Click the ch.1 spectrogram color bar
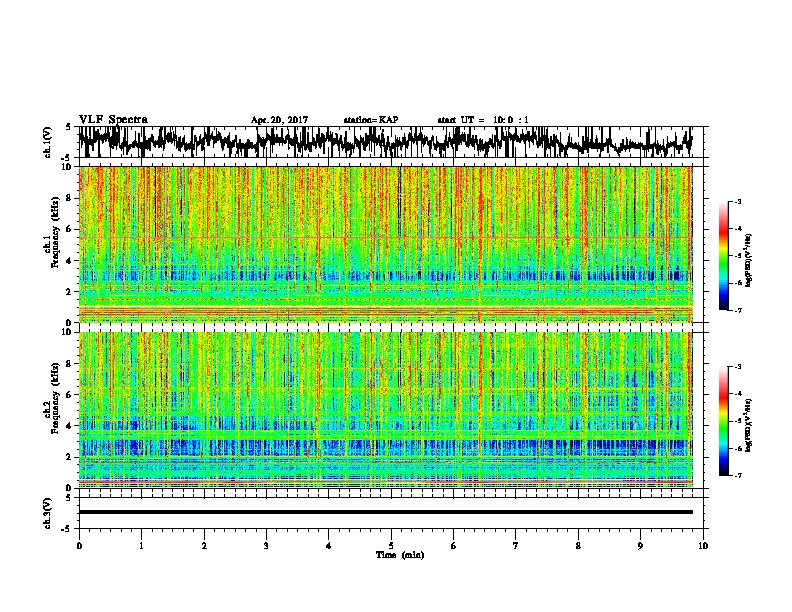 tap(724, 256)
